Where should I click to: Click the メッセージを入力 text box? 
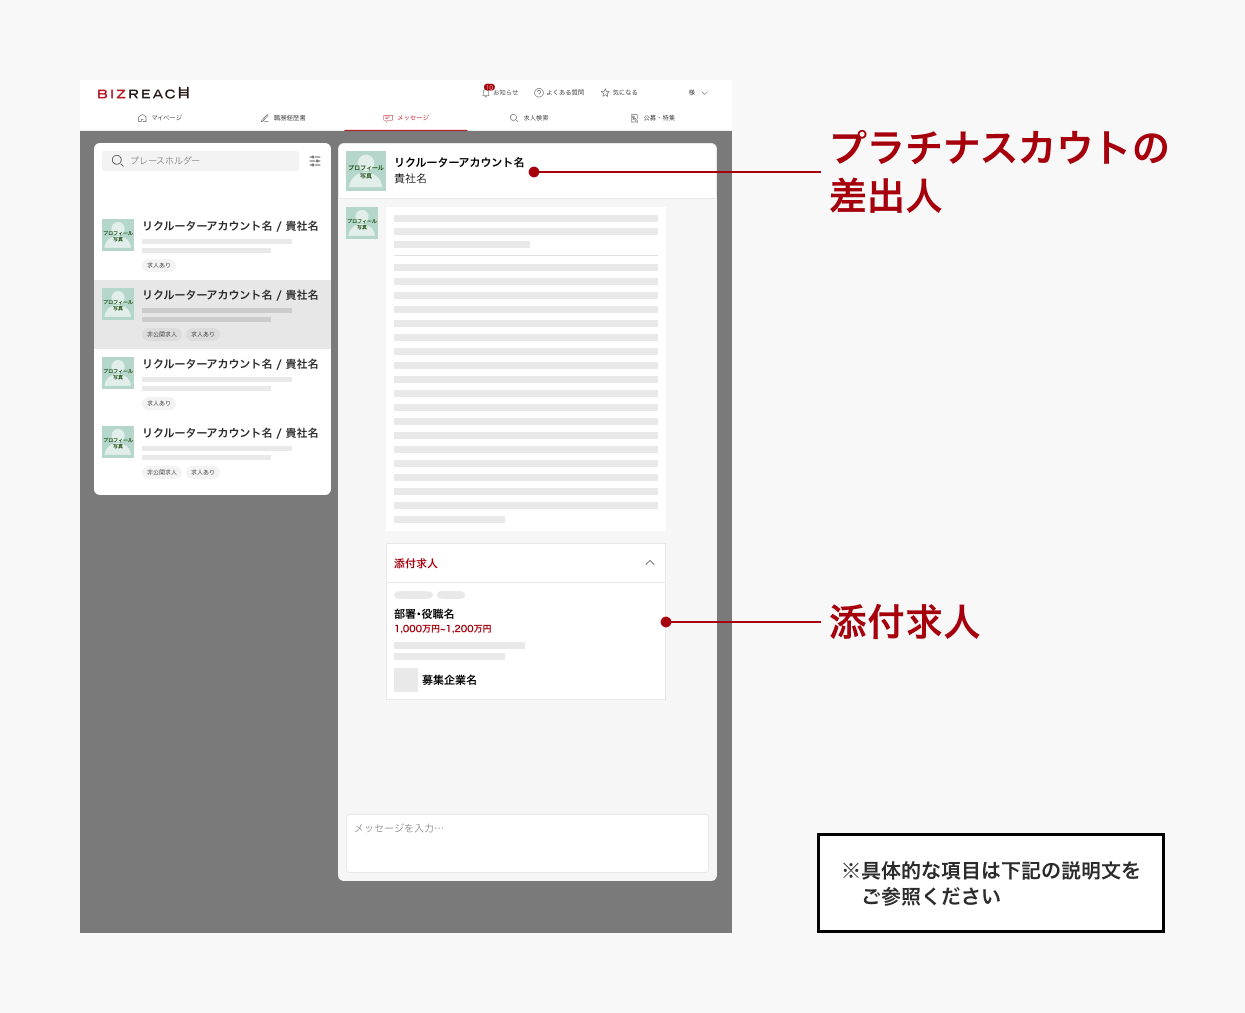527,843
